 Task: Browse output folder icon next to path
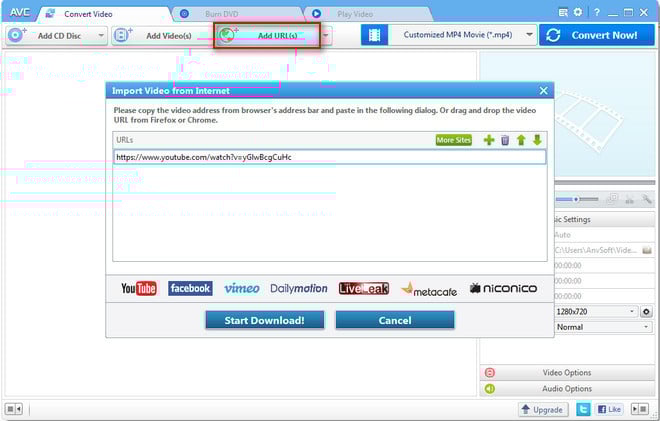tap(647, 250)
